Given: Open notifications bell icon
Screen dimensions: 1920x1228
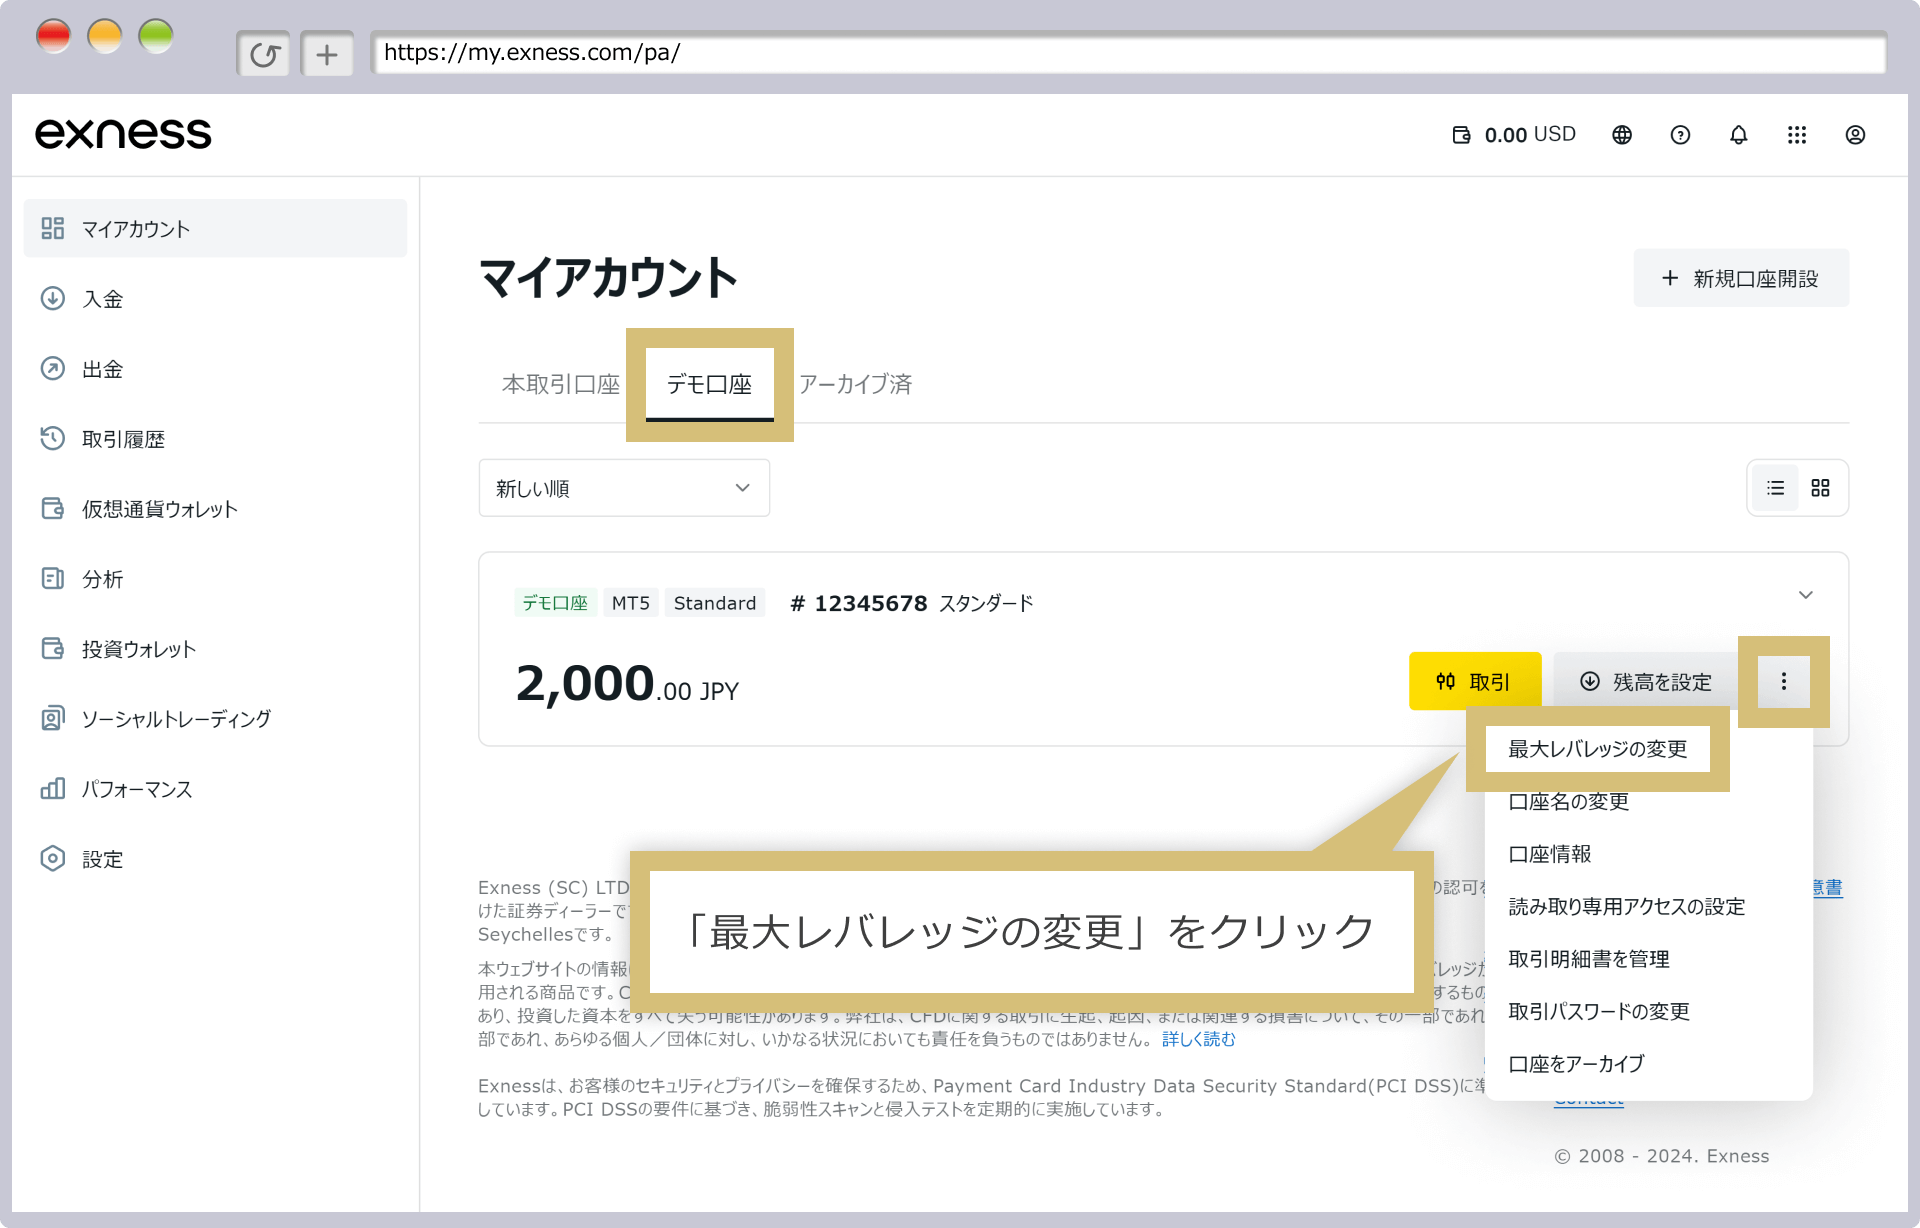Looking at the screenshot, I should (1739, 135).
